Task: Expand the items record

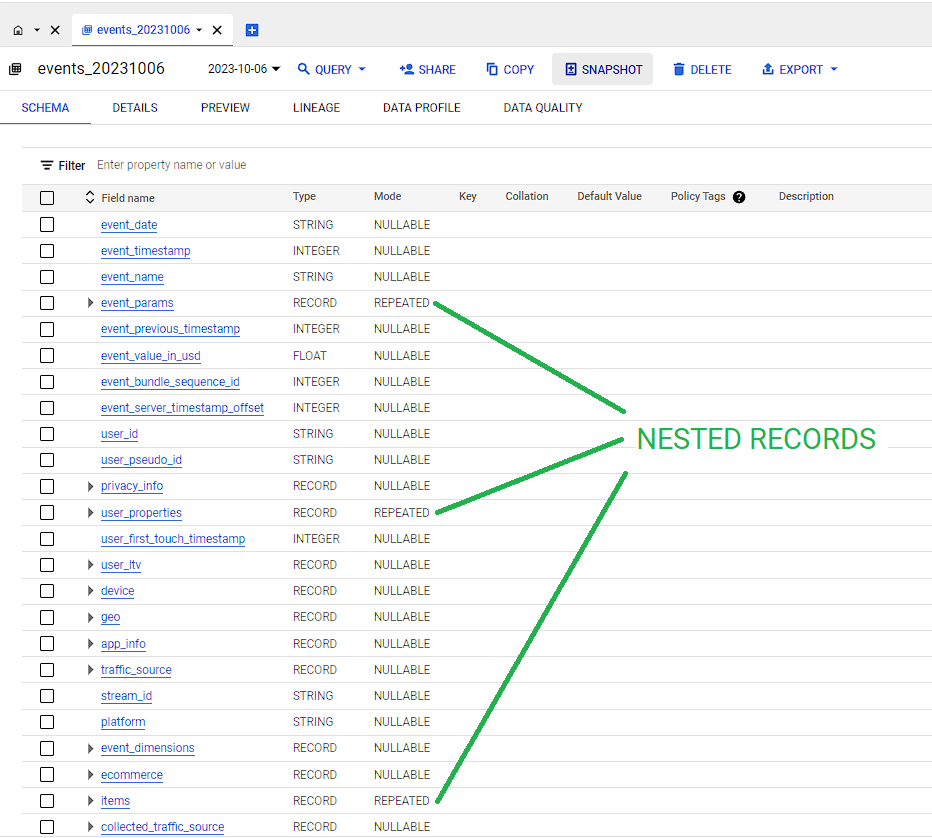Action: pos(90,801)
